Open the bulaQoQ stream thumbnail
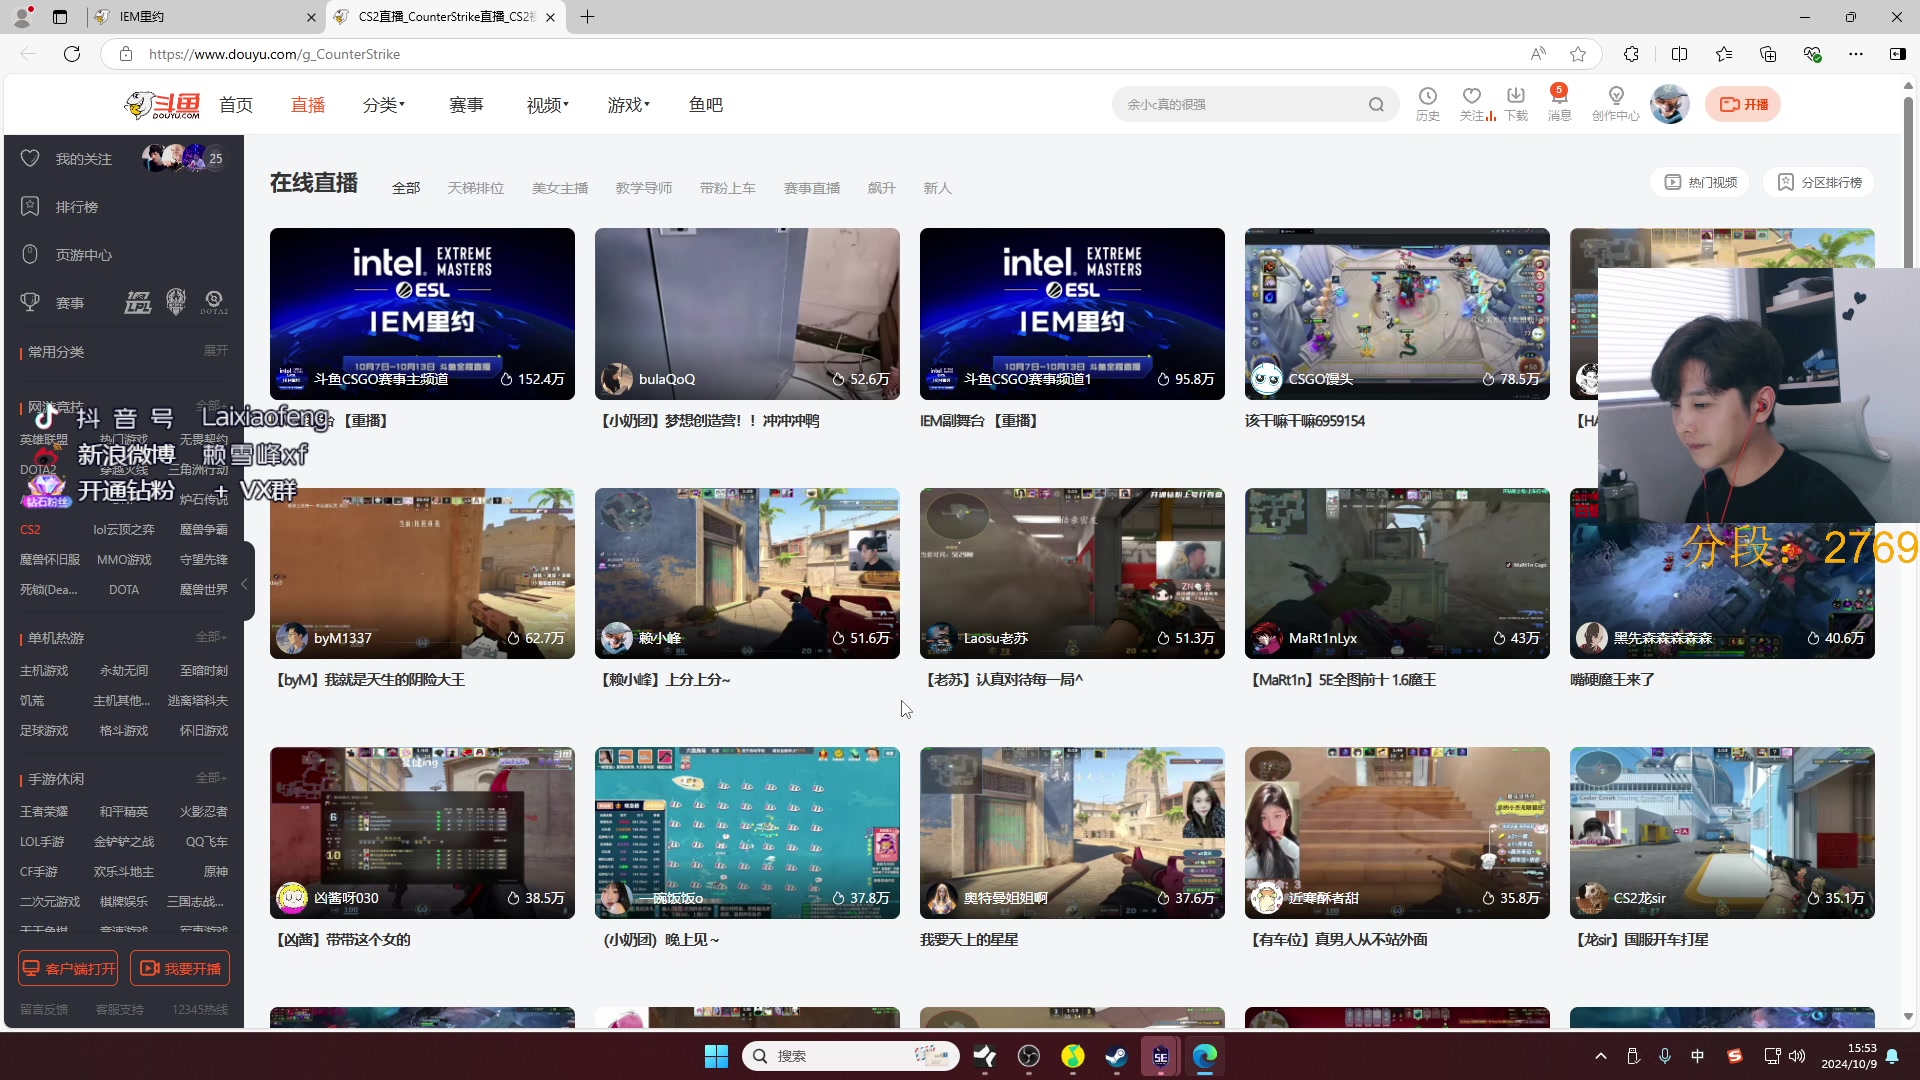The width and height of the screenshot is (1920, 1080). point(747,314)
